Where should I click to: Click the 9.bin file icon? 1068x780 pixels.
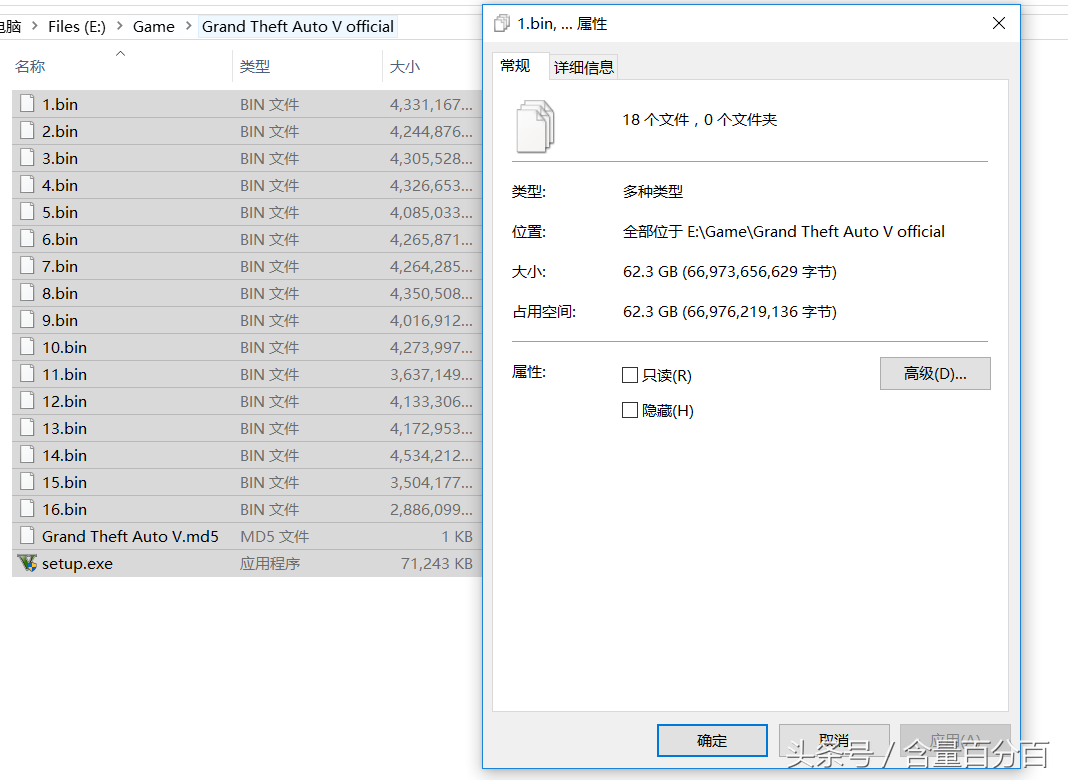coord(27,319)
